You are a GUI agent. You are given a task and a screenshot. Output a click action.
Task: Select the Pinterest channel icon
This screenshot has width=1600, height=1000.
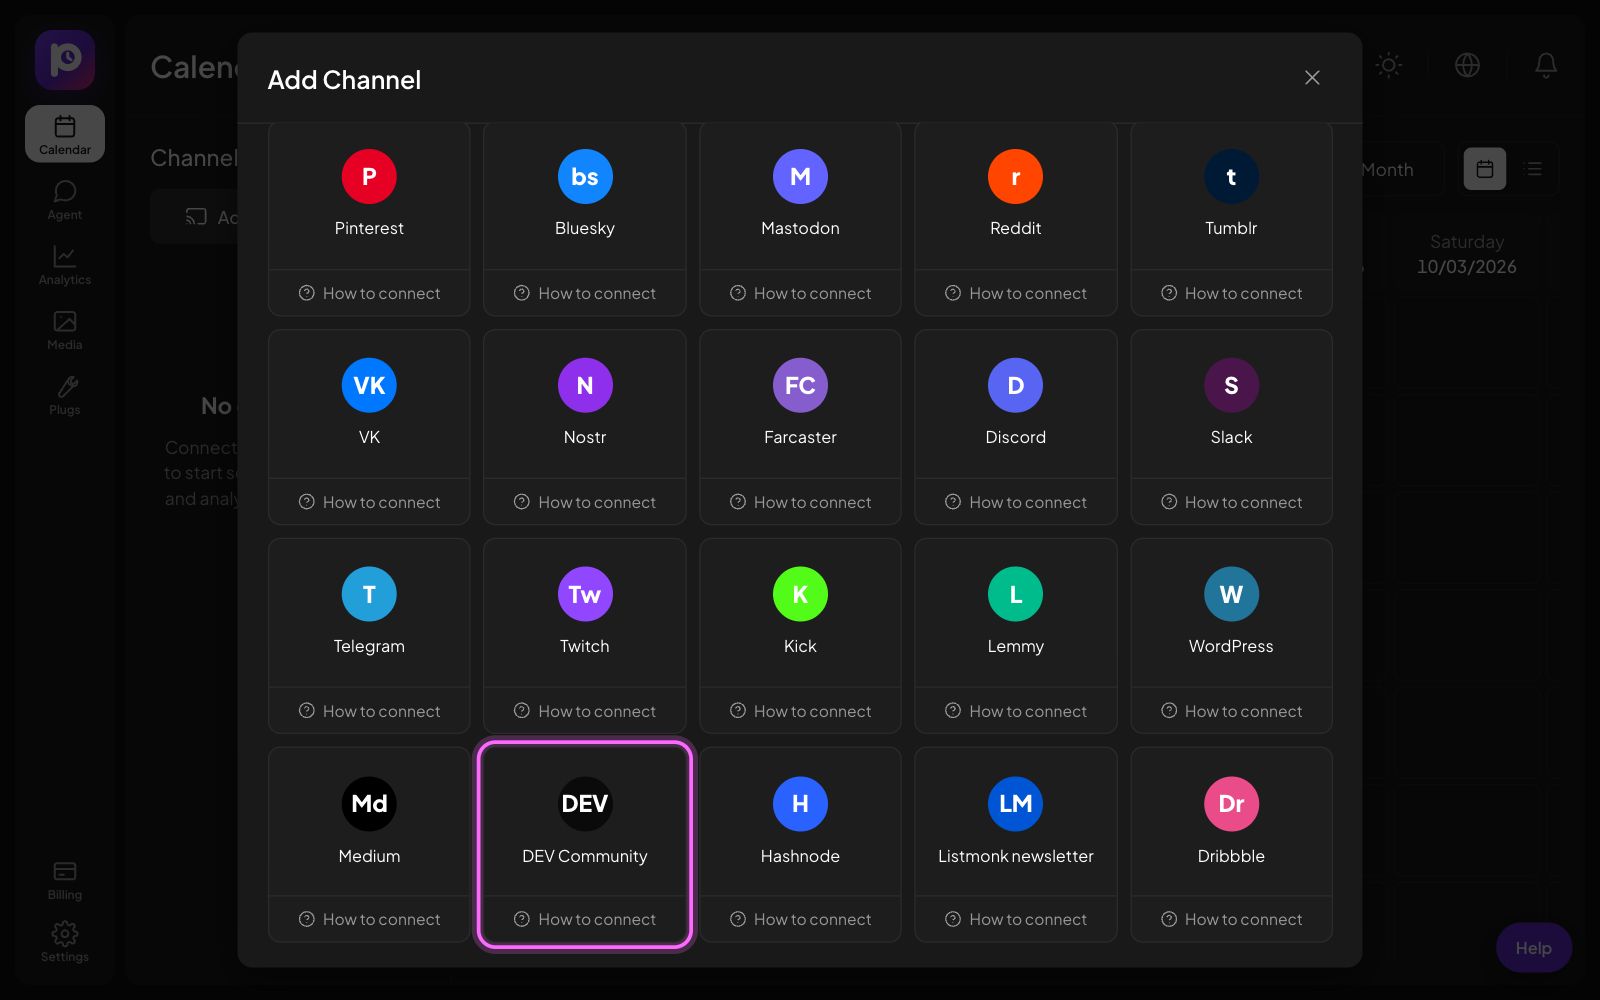point(369,177)
